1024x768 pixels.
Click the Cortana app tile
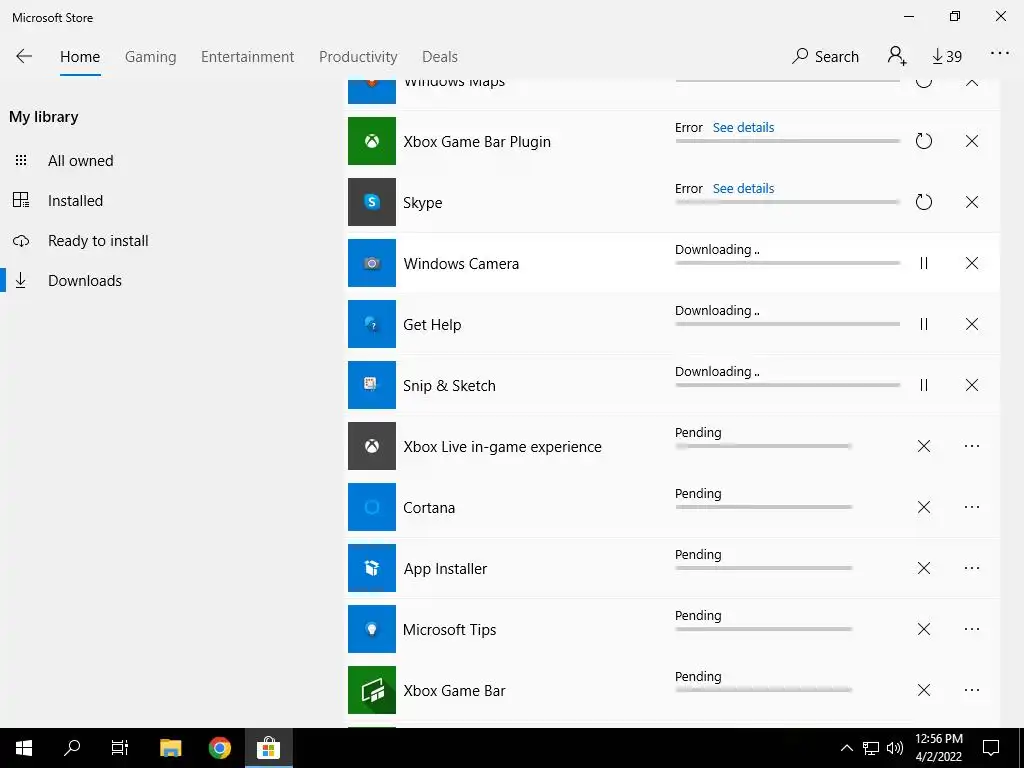click(x=372, y=507)
